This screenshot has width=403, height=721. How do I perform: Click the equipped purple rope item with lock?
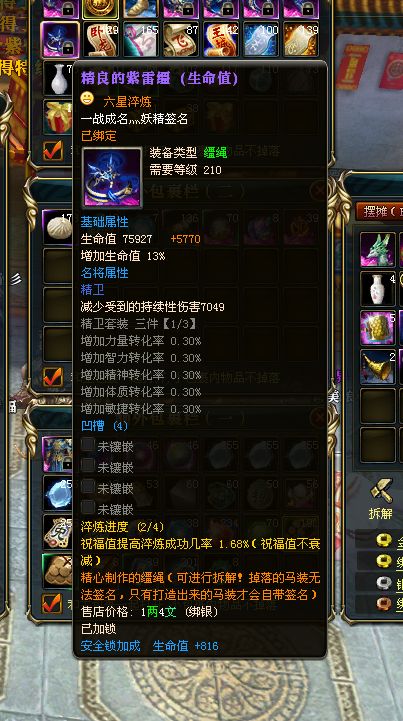tap(60, 40)
